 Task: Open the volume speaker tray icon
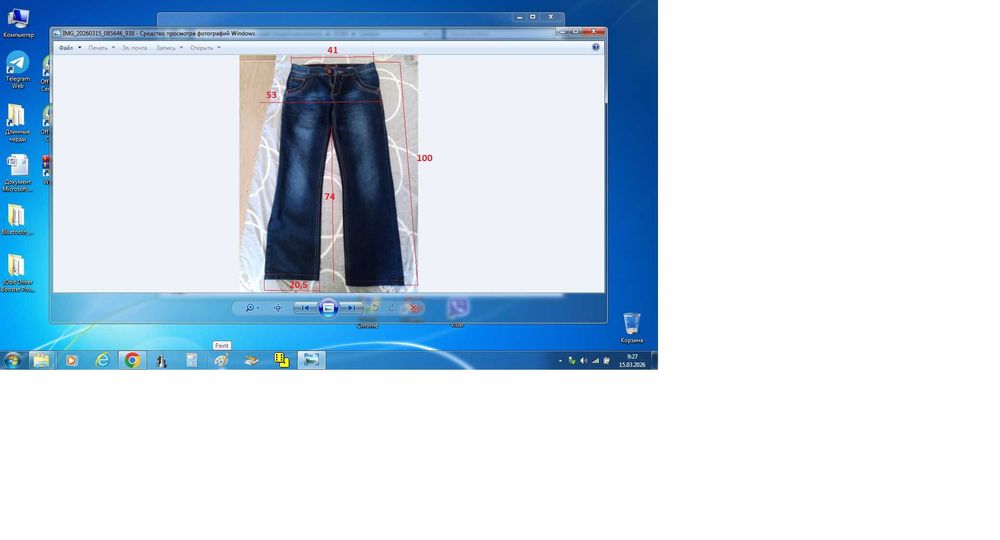click(583, 361)
